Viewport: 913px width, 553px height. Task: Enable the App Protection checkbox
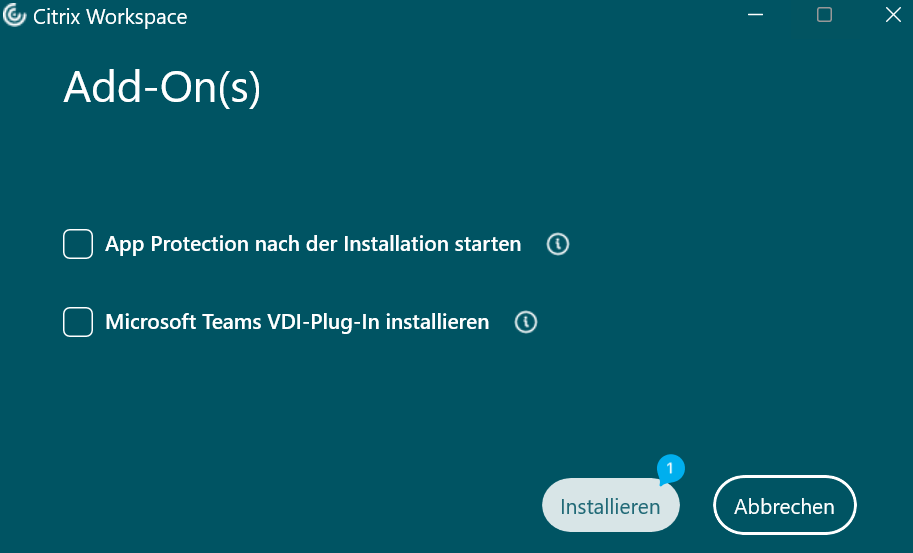(x=78, y=244)
